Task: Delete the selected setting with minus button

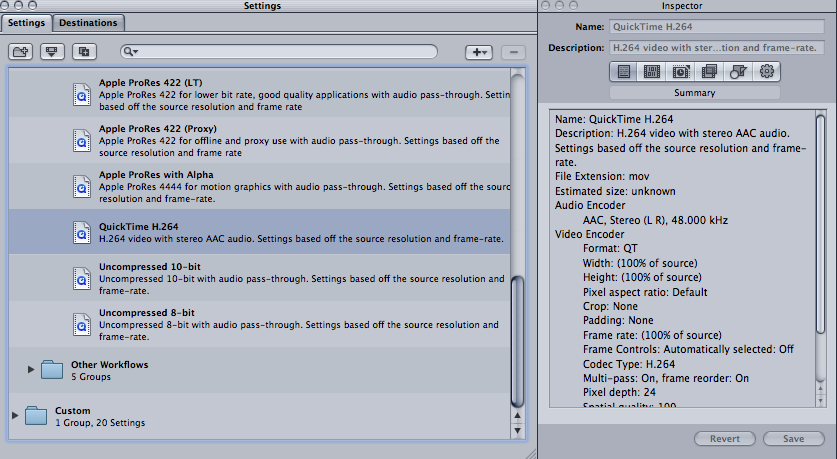Action: pyautogui.click(x=514, y=52)
